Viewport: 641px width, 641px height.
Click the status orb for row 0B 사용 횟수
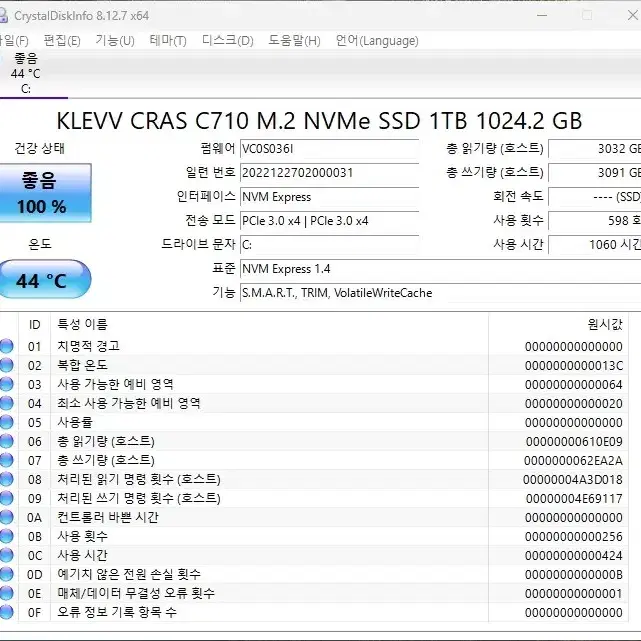[x=6, y=536]
